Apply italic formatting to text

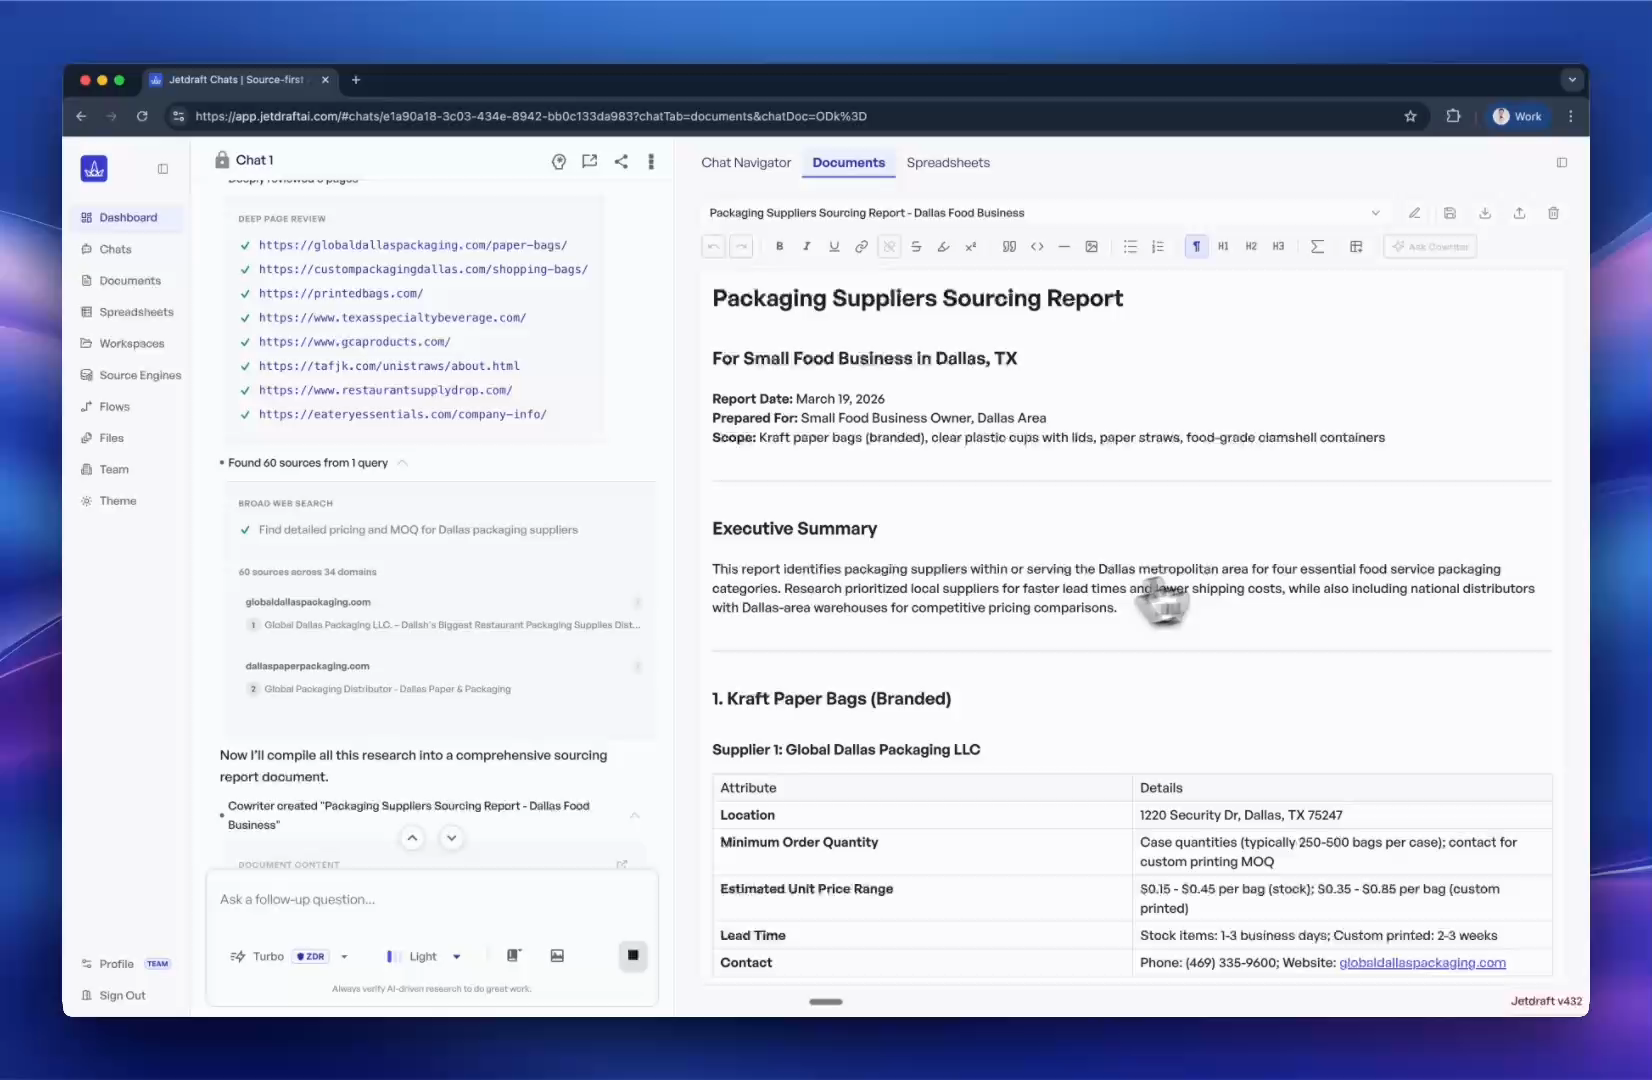click(x=806, y=246)
